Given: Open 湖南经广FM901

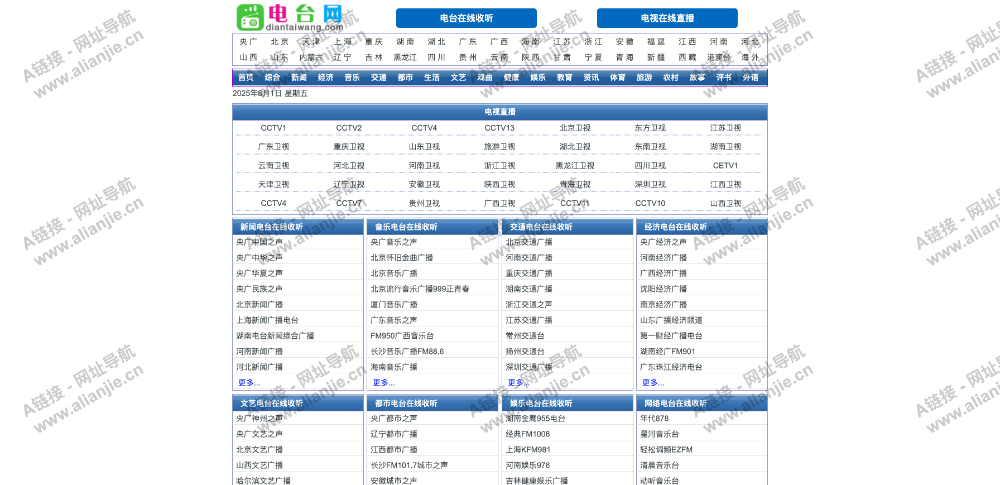Looking at the screenshot, I should (x=668, y=352).
